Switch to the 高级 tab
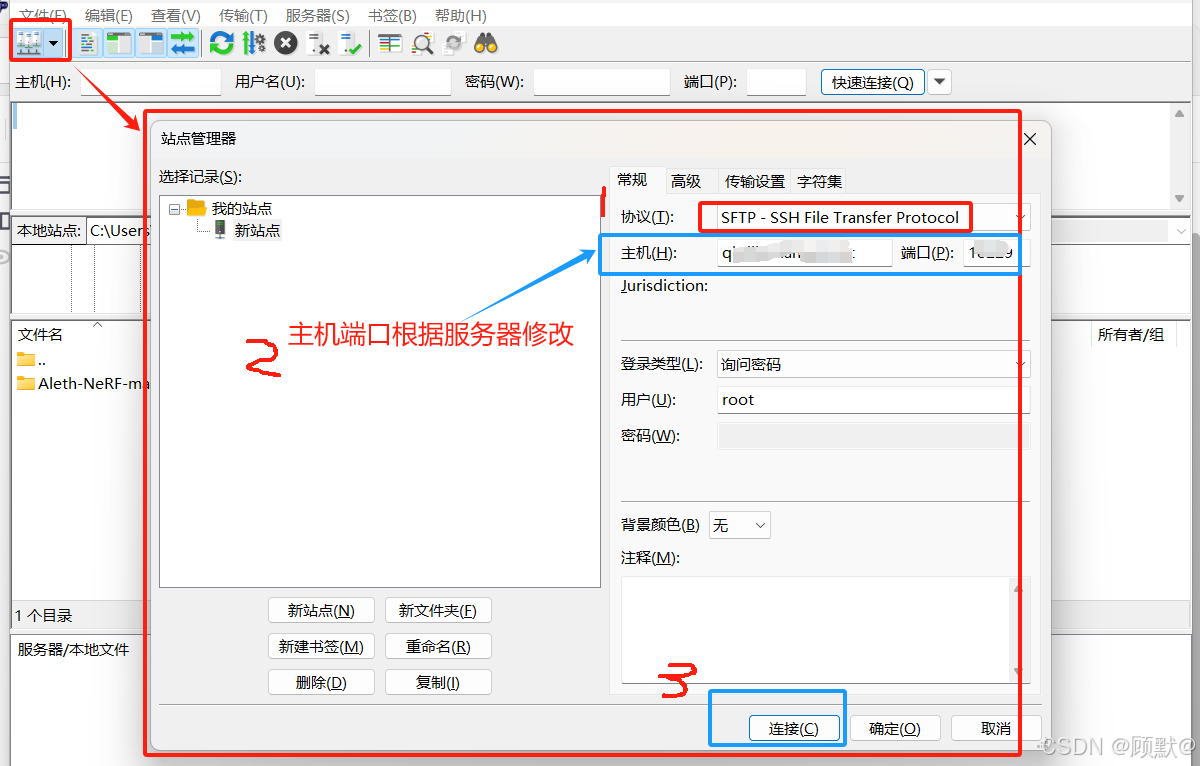The height and width of the screenshot is (766, 1200). pos(686,181)
